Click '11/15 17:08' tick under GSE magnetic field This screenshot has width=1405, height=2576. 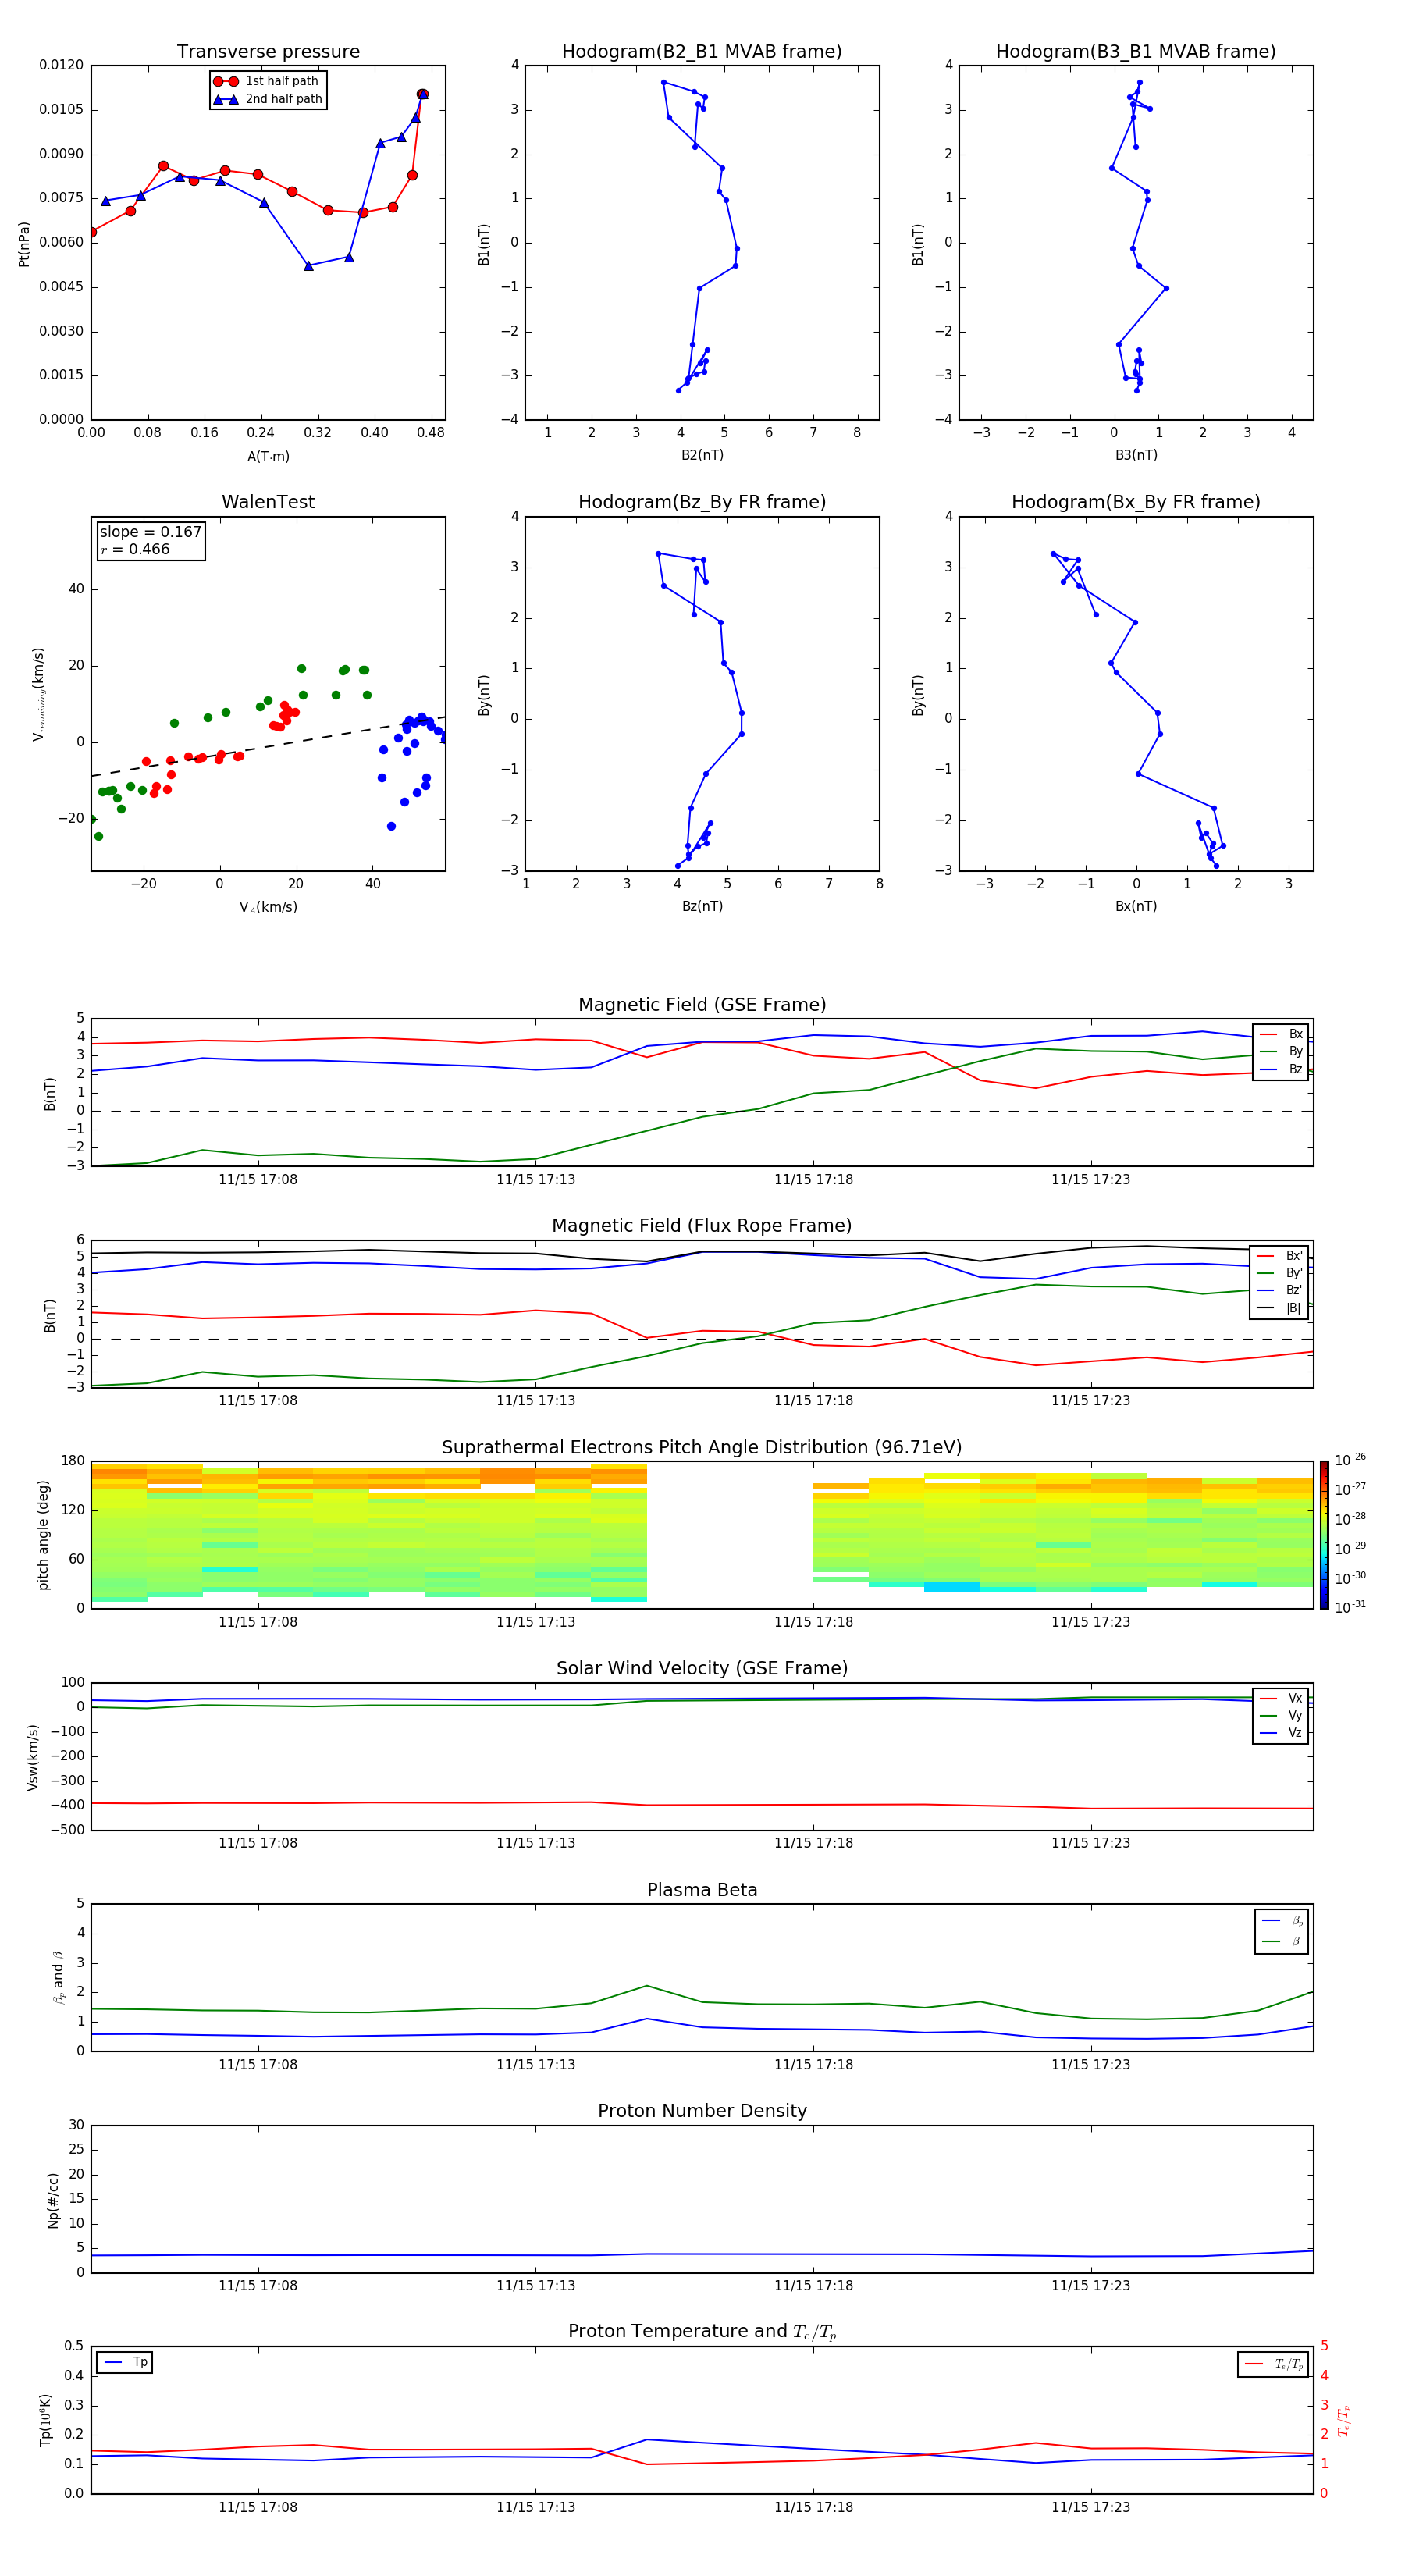point(258,1180)
